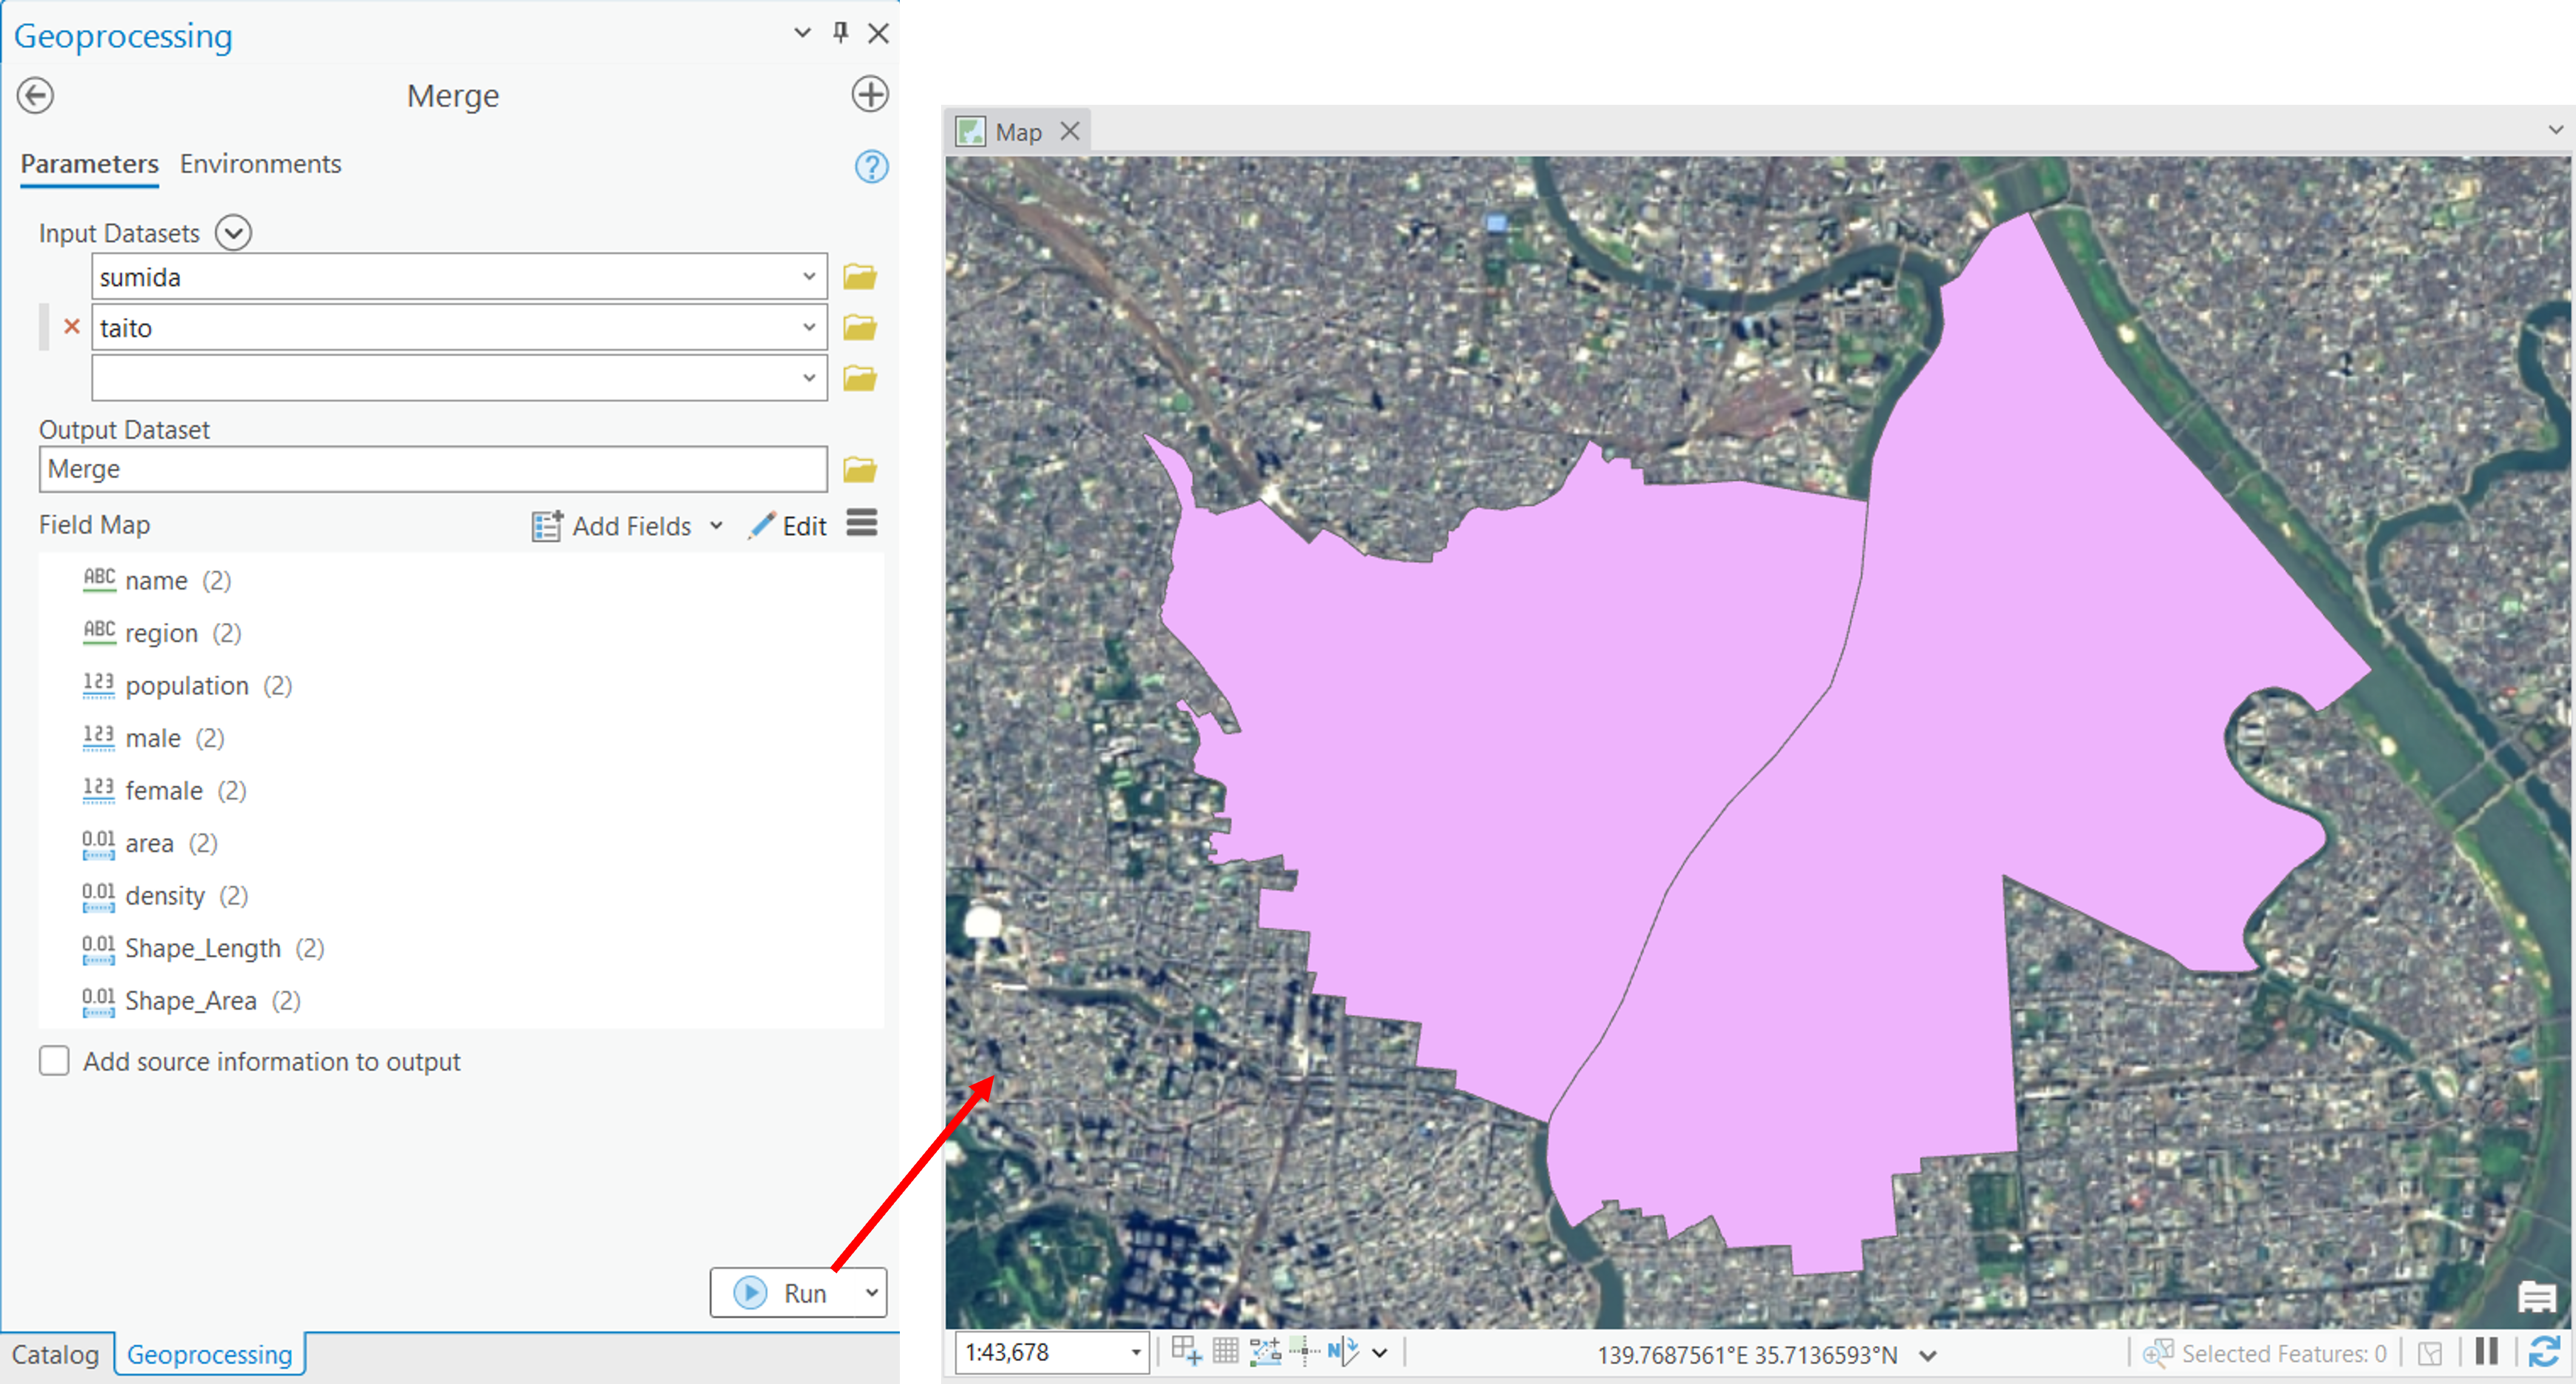Open the map scale 1:43,678 dropdown
The height and width of the screenshot is (1384, 2576).
pyautogui.click(x=1136, y=1353)
